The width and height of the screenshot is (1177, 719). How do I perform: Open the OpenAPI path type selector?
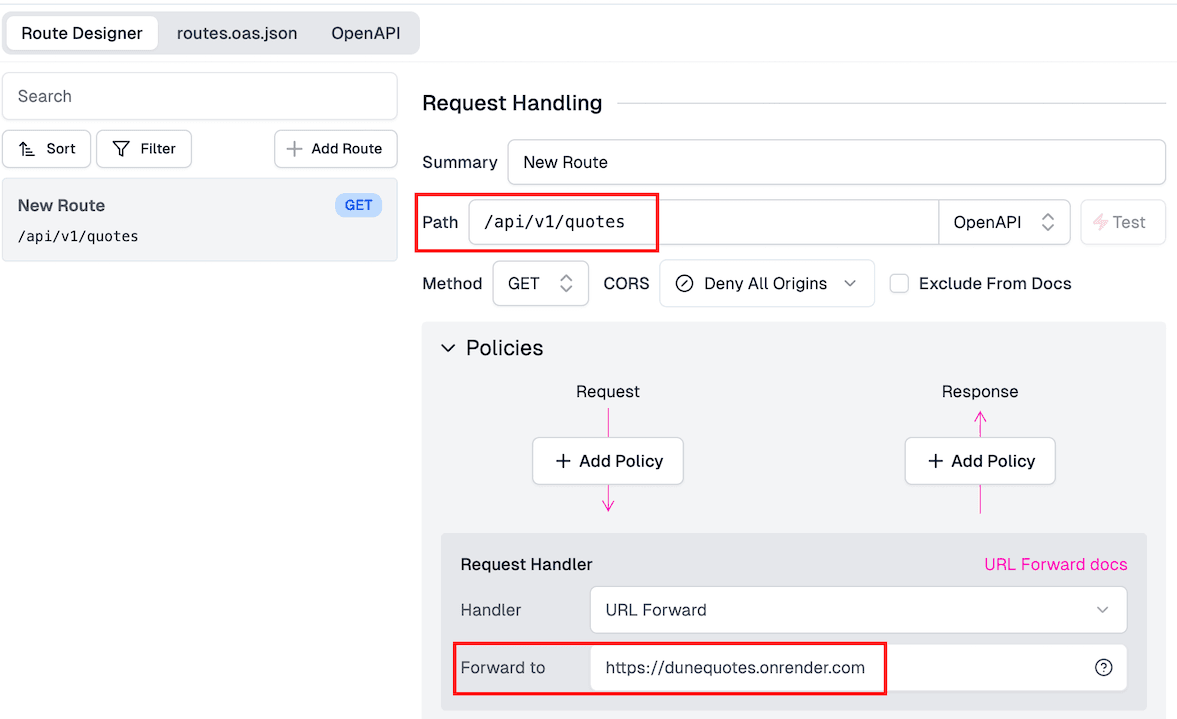click(x=1004, y=222)
